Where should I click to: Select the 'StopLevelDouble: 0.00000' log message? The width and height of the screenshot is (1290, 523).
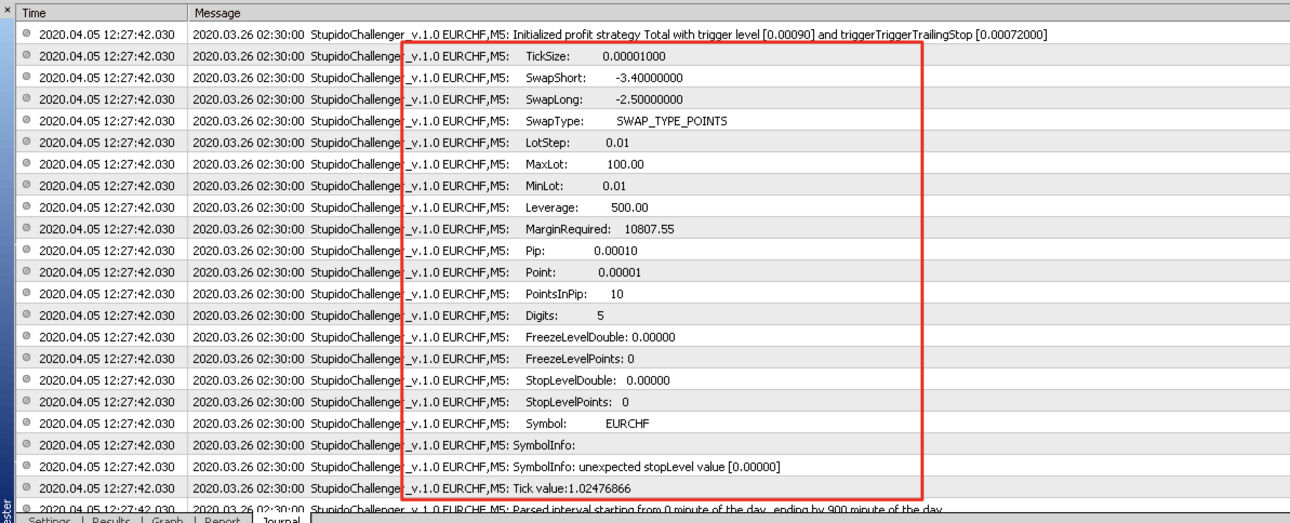(431, 380)
